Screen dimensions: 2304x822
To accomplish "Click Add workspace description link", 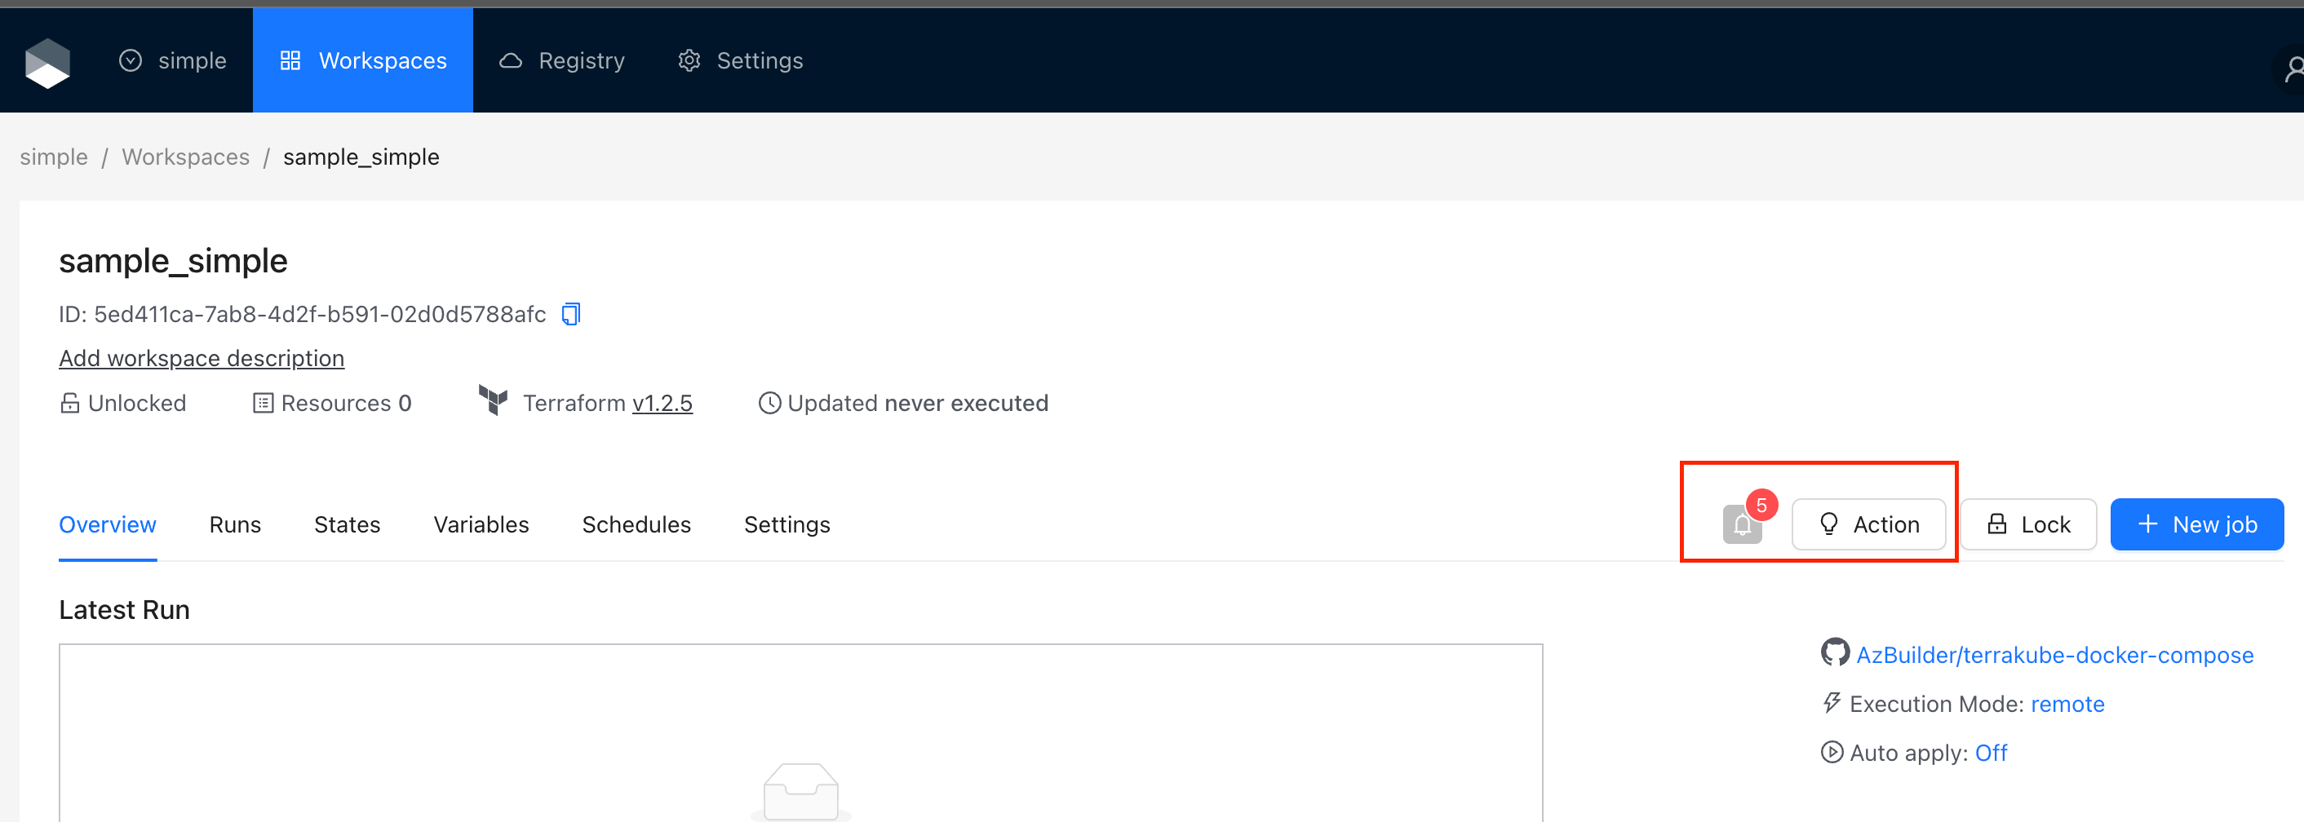I will pos(201,358).
